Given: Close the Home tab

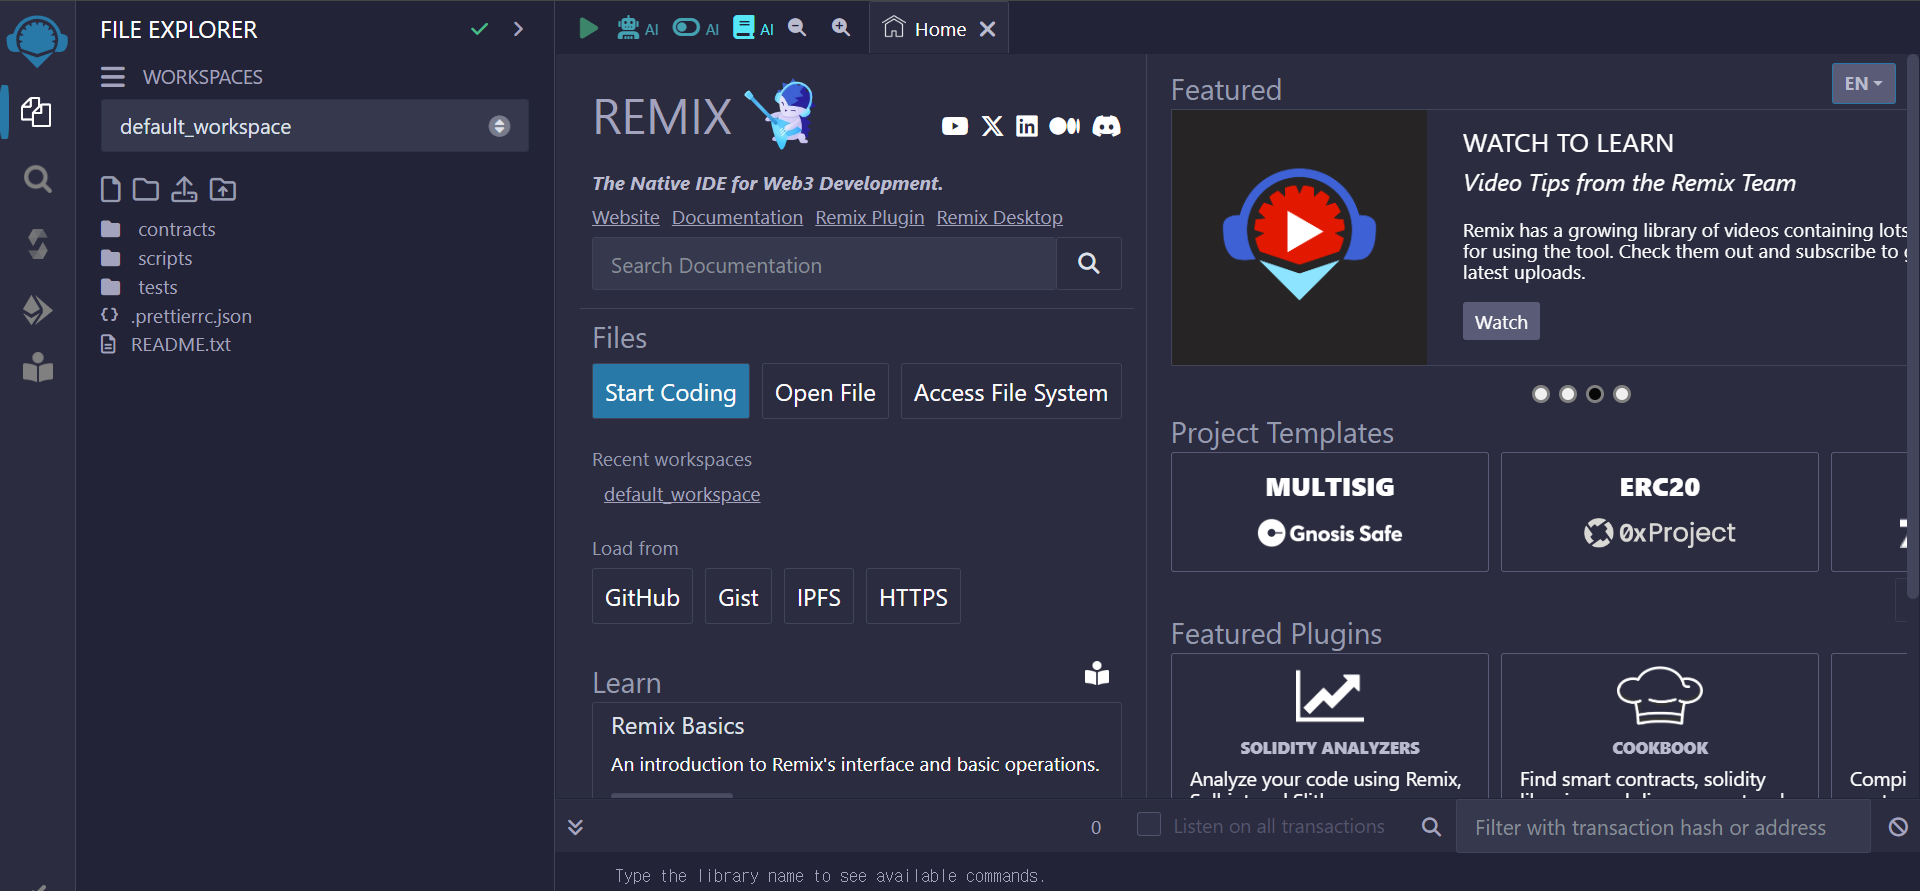Looking at the screenshot, I should coord(988,29).
